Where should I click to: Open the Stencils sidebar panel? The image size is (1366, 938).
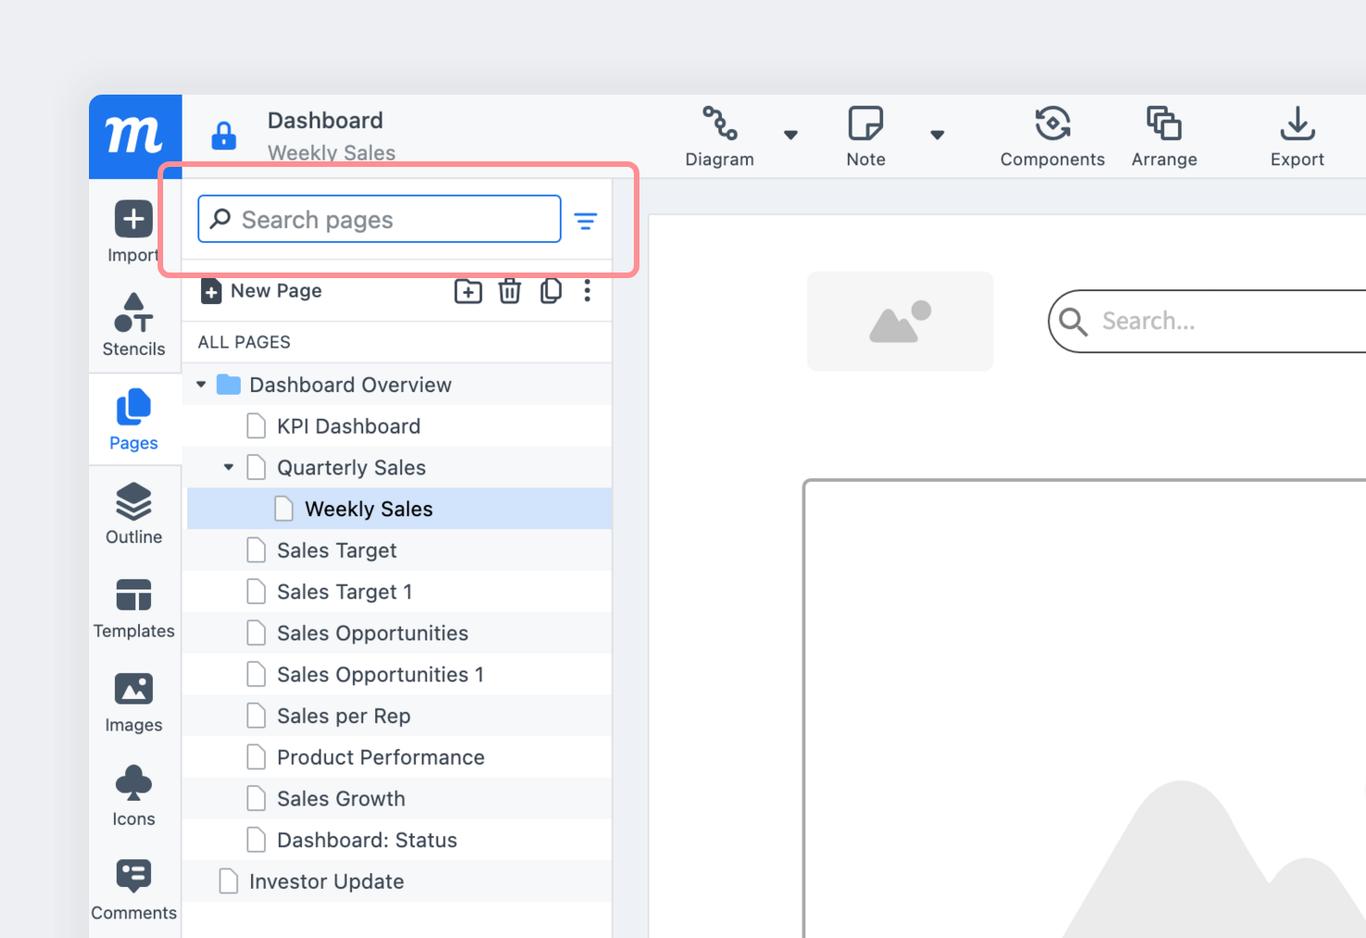(133, 325)
